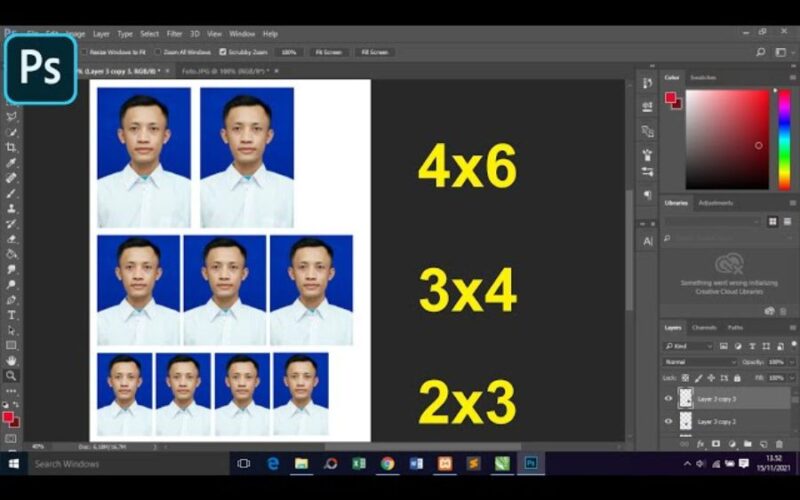Switch to the Swatches tab

click(x=703, y=78)
